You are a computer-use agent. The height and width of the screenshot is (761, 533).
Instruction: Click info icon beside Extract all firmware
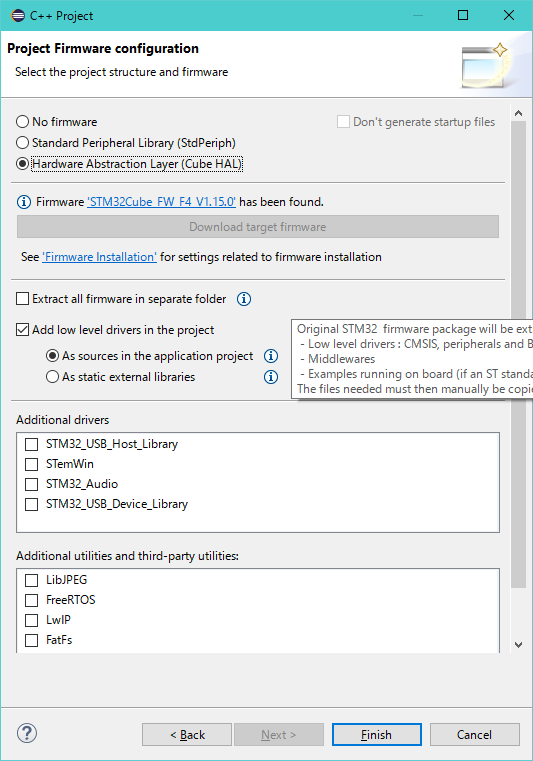point(244,299)
